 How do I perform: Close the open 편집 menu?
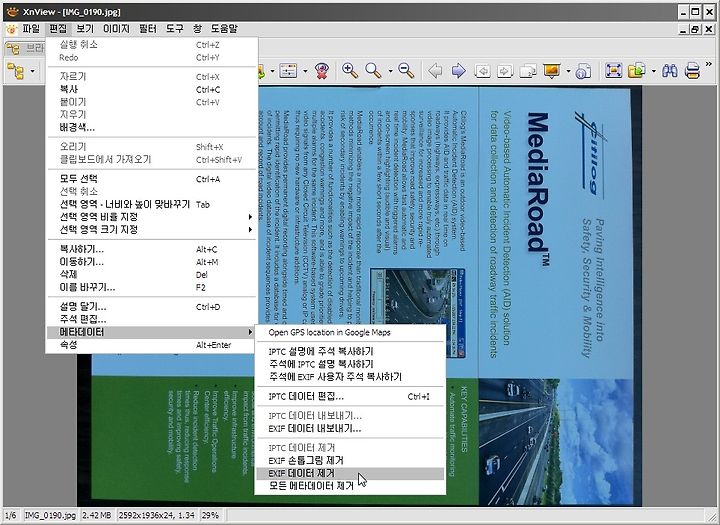tap(58, 29)
